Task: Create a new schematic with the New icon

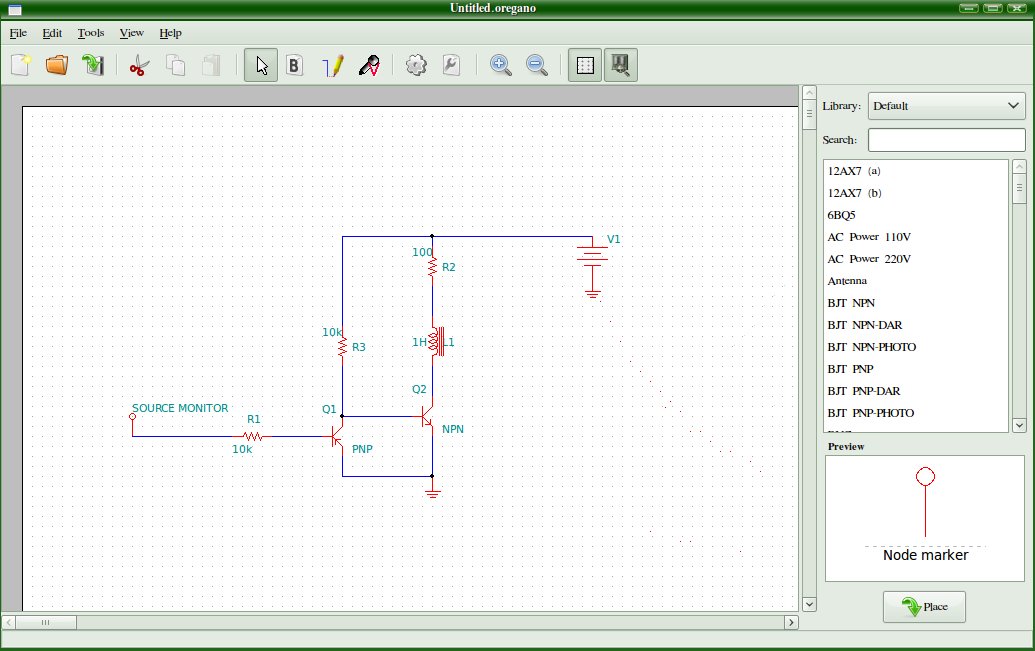Action: pos(21,66)
